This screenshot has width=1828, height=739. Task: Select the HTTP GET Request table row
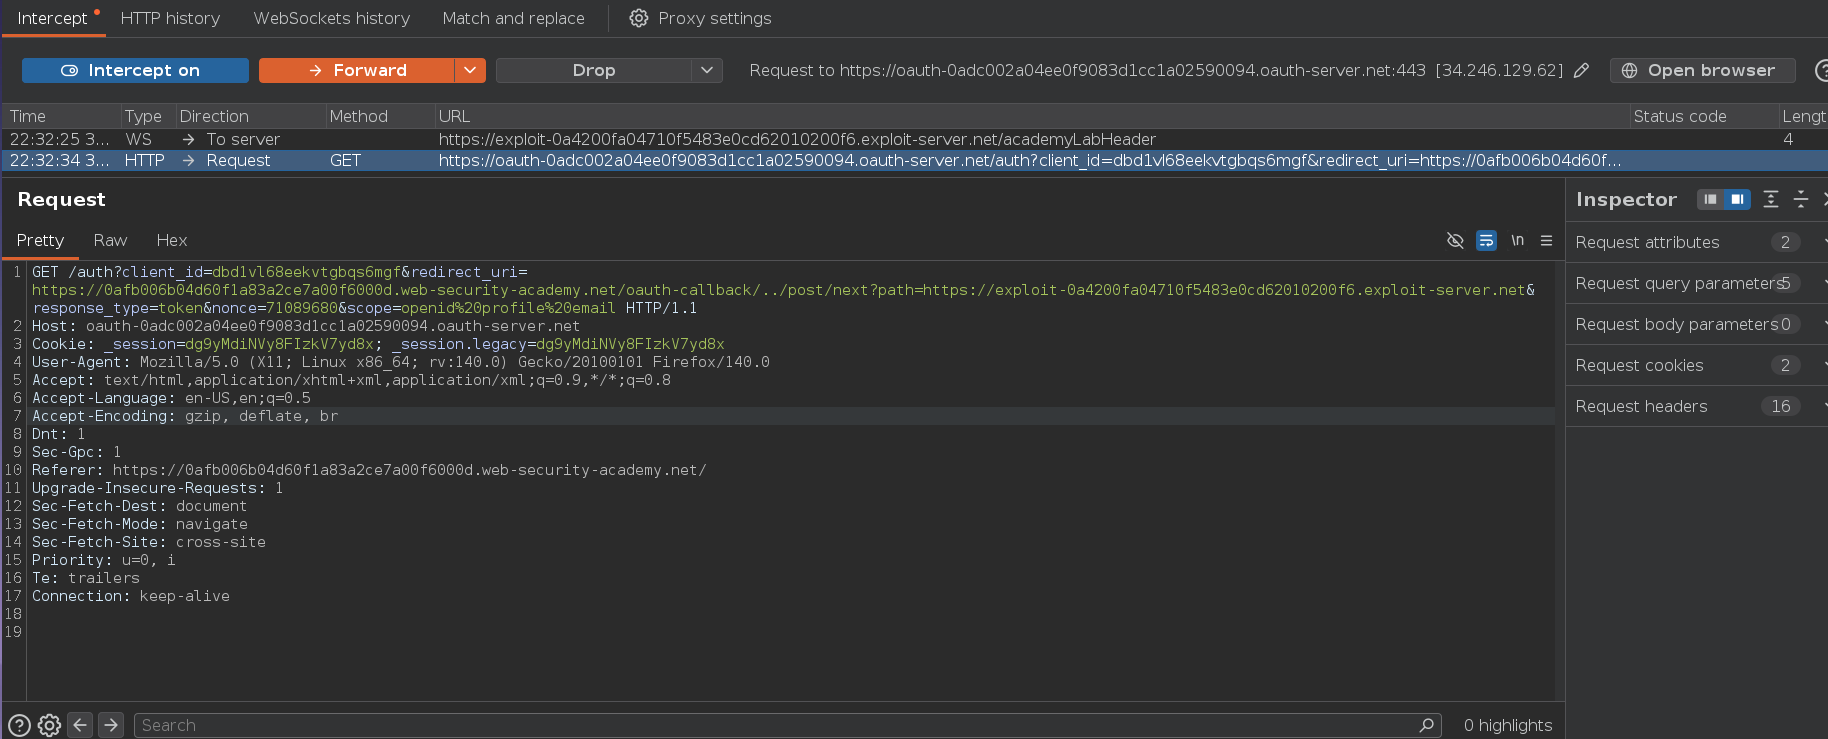[x=914, y=160]
